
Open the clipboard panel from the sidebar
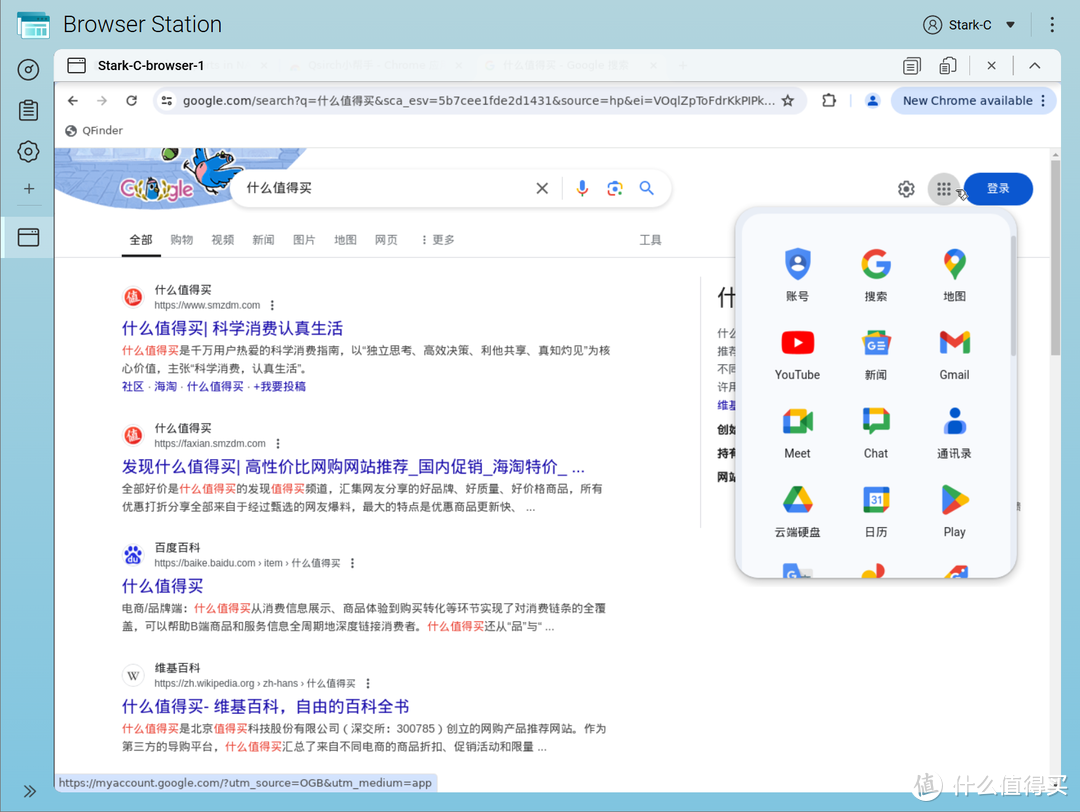point(28,110)
